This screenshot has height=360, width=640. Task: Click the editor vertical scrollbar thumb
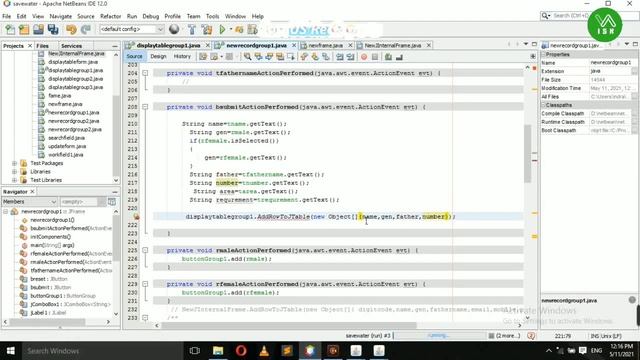point(527,153)
